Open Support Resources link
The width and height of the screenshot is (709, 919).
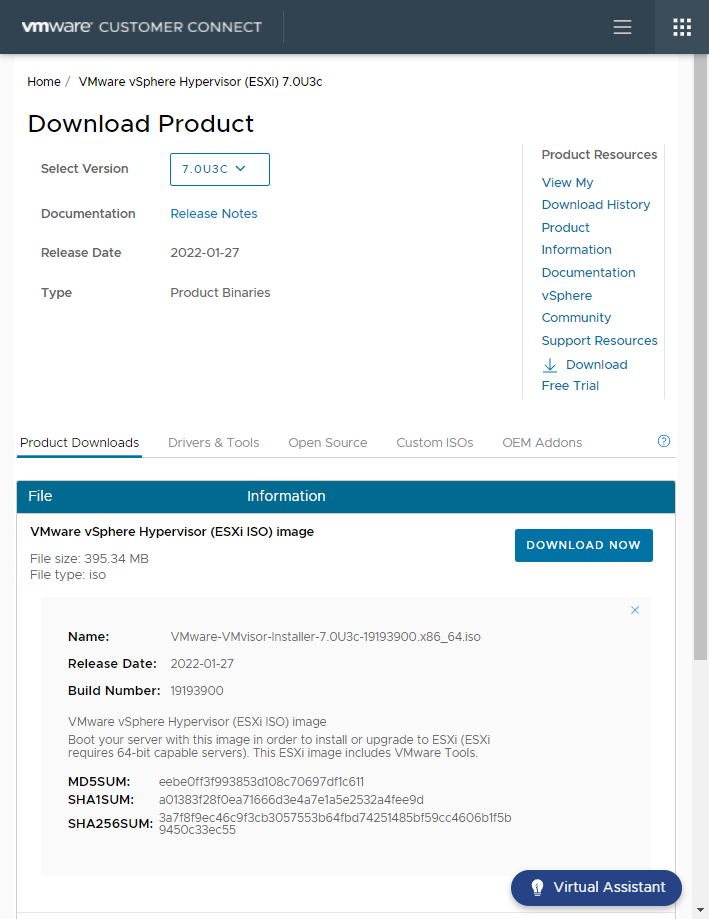pyautogui.click(x=599, y=341)
